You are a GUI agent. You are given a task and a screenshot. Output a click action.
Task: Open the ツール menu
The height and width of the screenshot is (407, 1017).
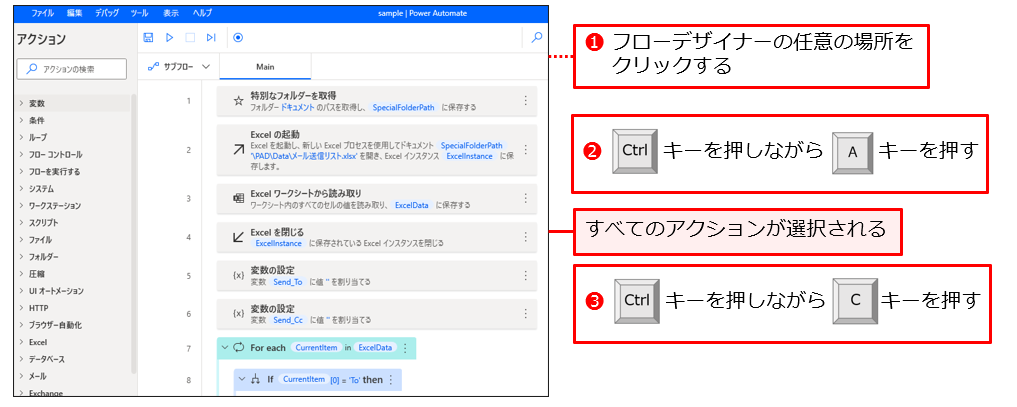pyautogui.click(x=139, y=13)
